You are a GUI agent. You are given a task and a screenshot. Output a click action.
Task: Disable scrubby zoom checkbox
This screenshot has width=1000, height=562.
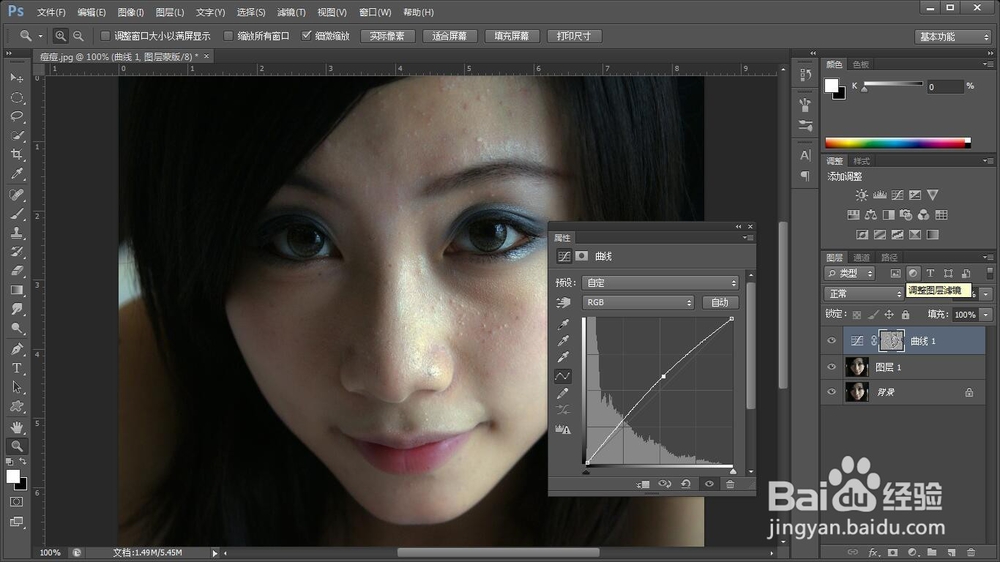[306, 36]
